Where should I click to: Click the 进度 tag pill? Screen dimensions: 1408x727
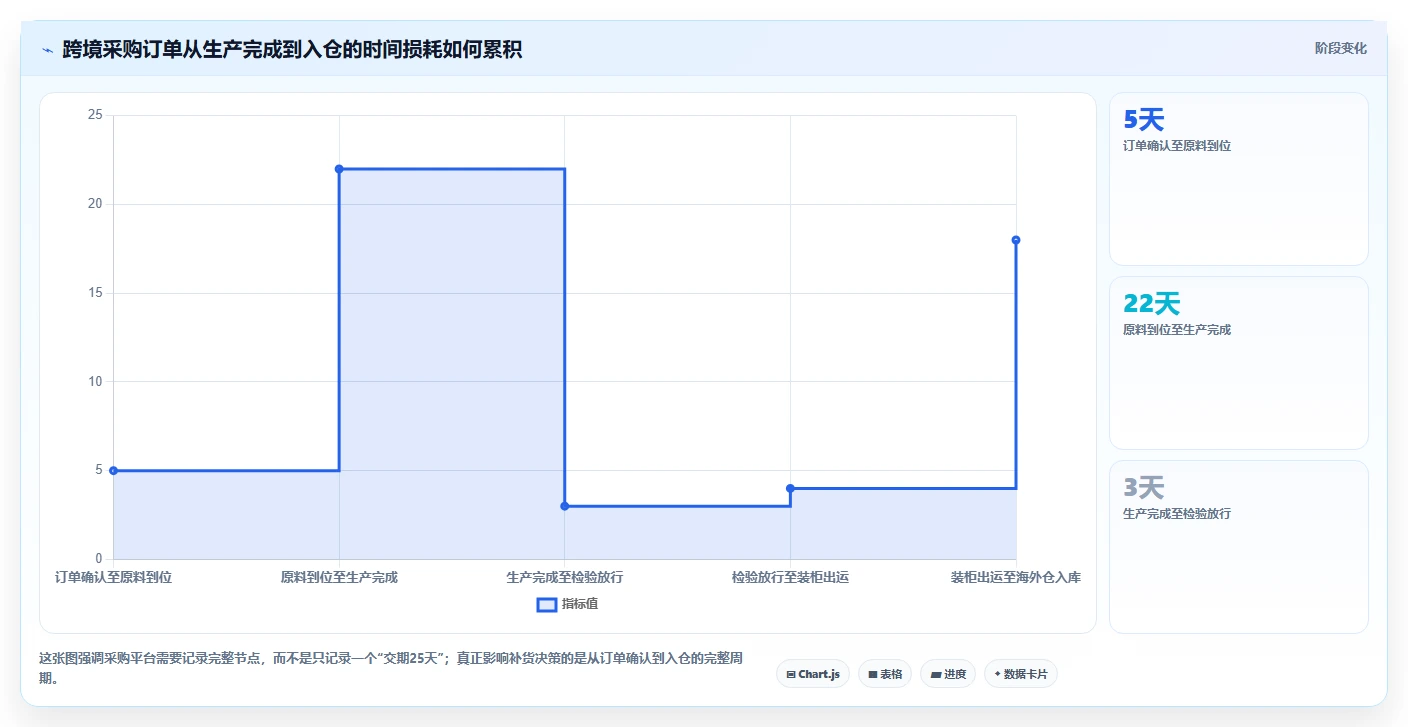pyautogui.click(x=948, y=674)
